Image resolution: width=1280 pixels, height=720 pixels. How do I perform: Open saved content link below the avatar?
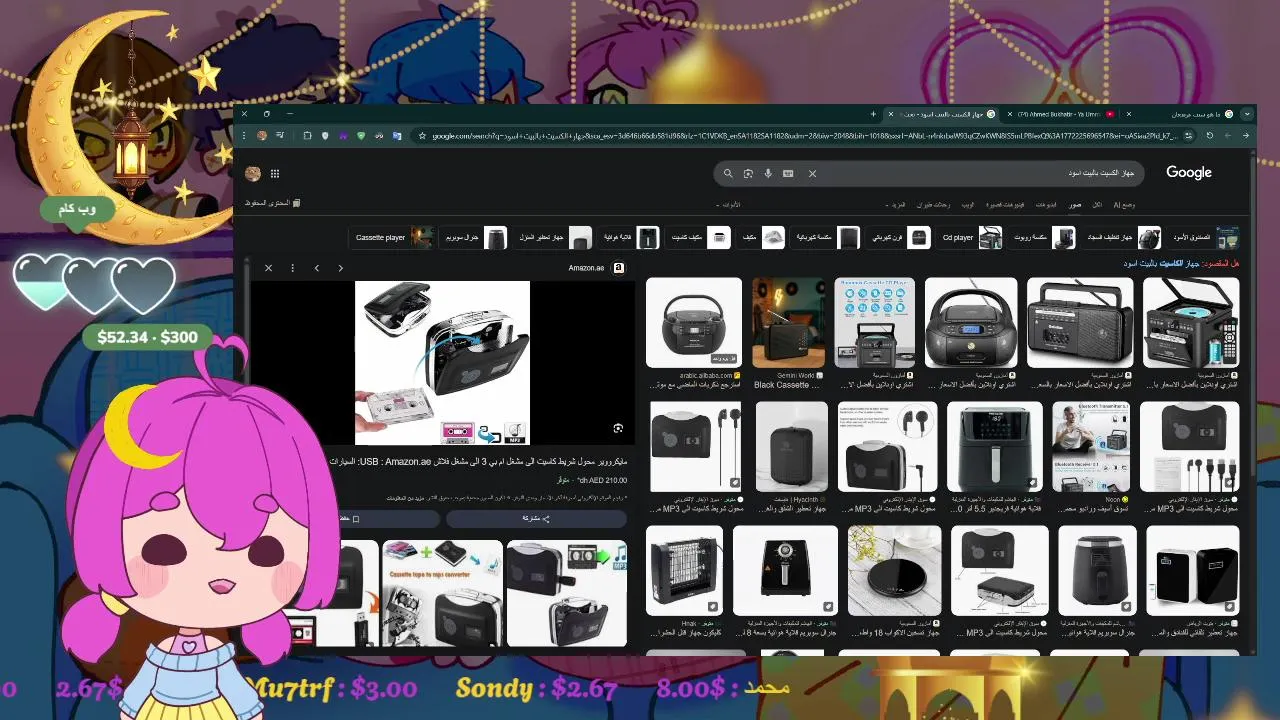(x=273, y=203)
